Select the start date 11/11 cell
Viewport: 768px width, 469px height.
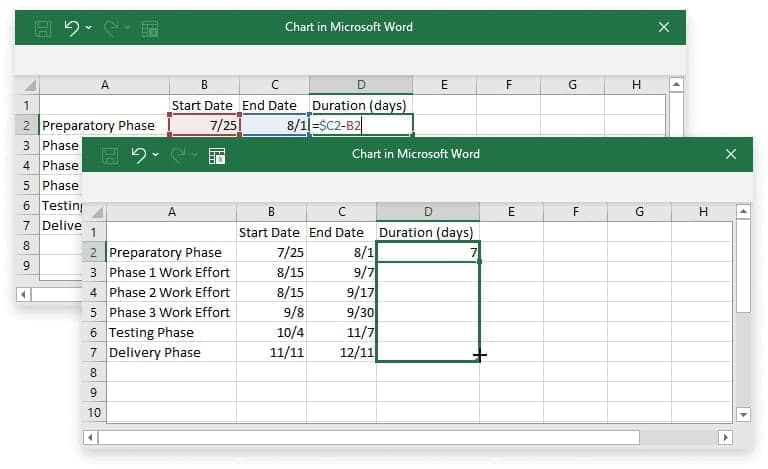pyautogui.click(x=271, y=352)
